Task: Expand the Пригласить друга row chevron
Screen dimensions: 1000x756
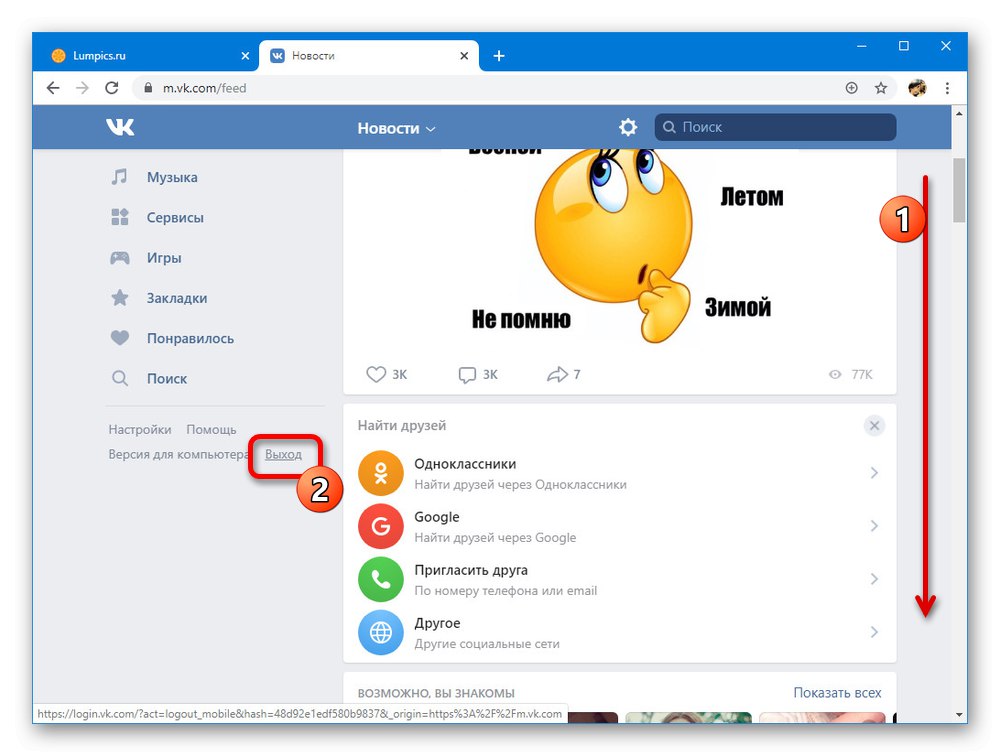Action: (x=874, y=579)
